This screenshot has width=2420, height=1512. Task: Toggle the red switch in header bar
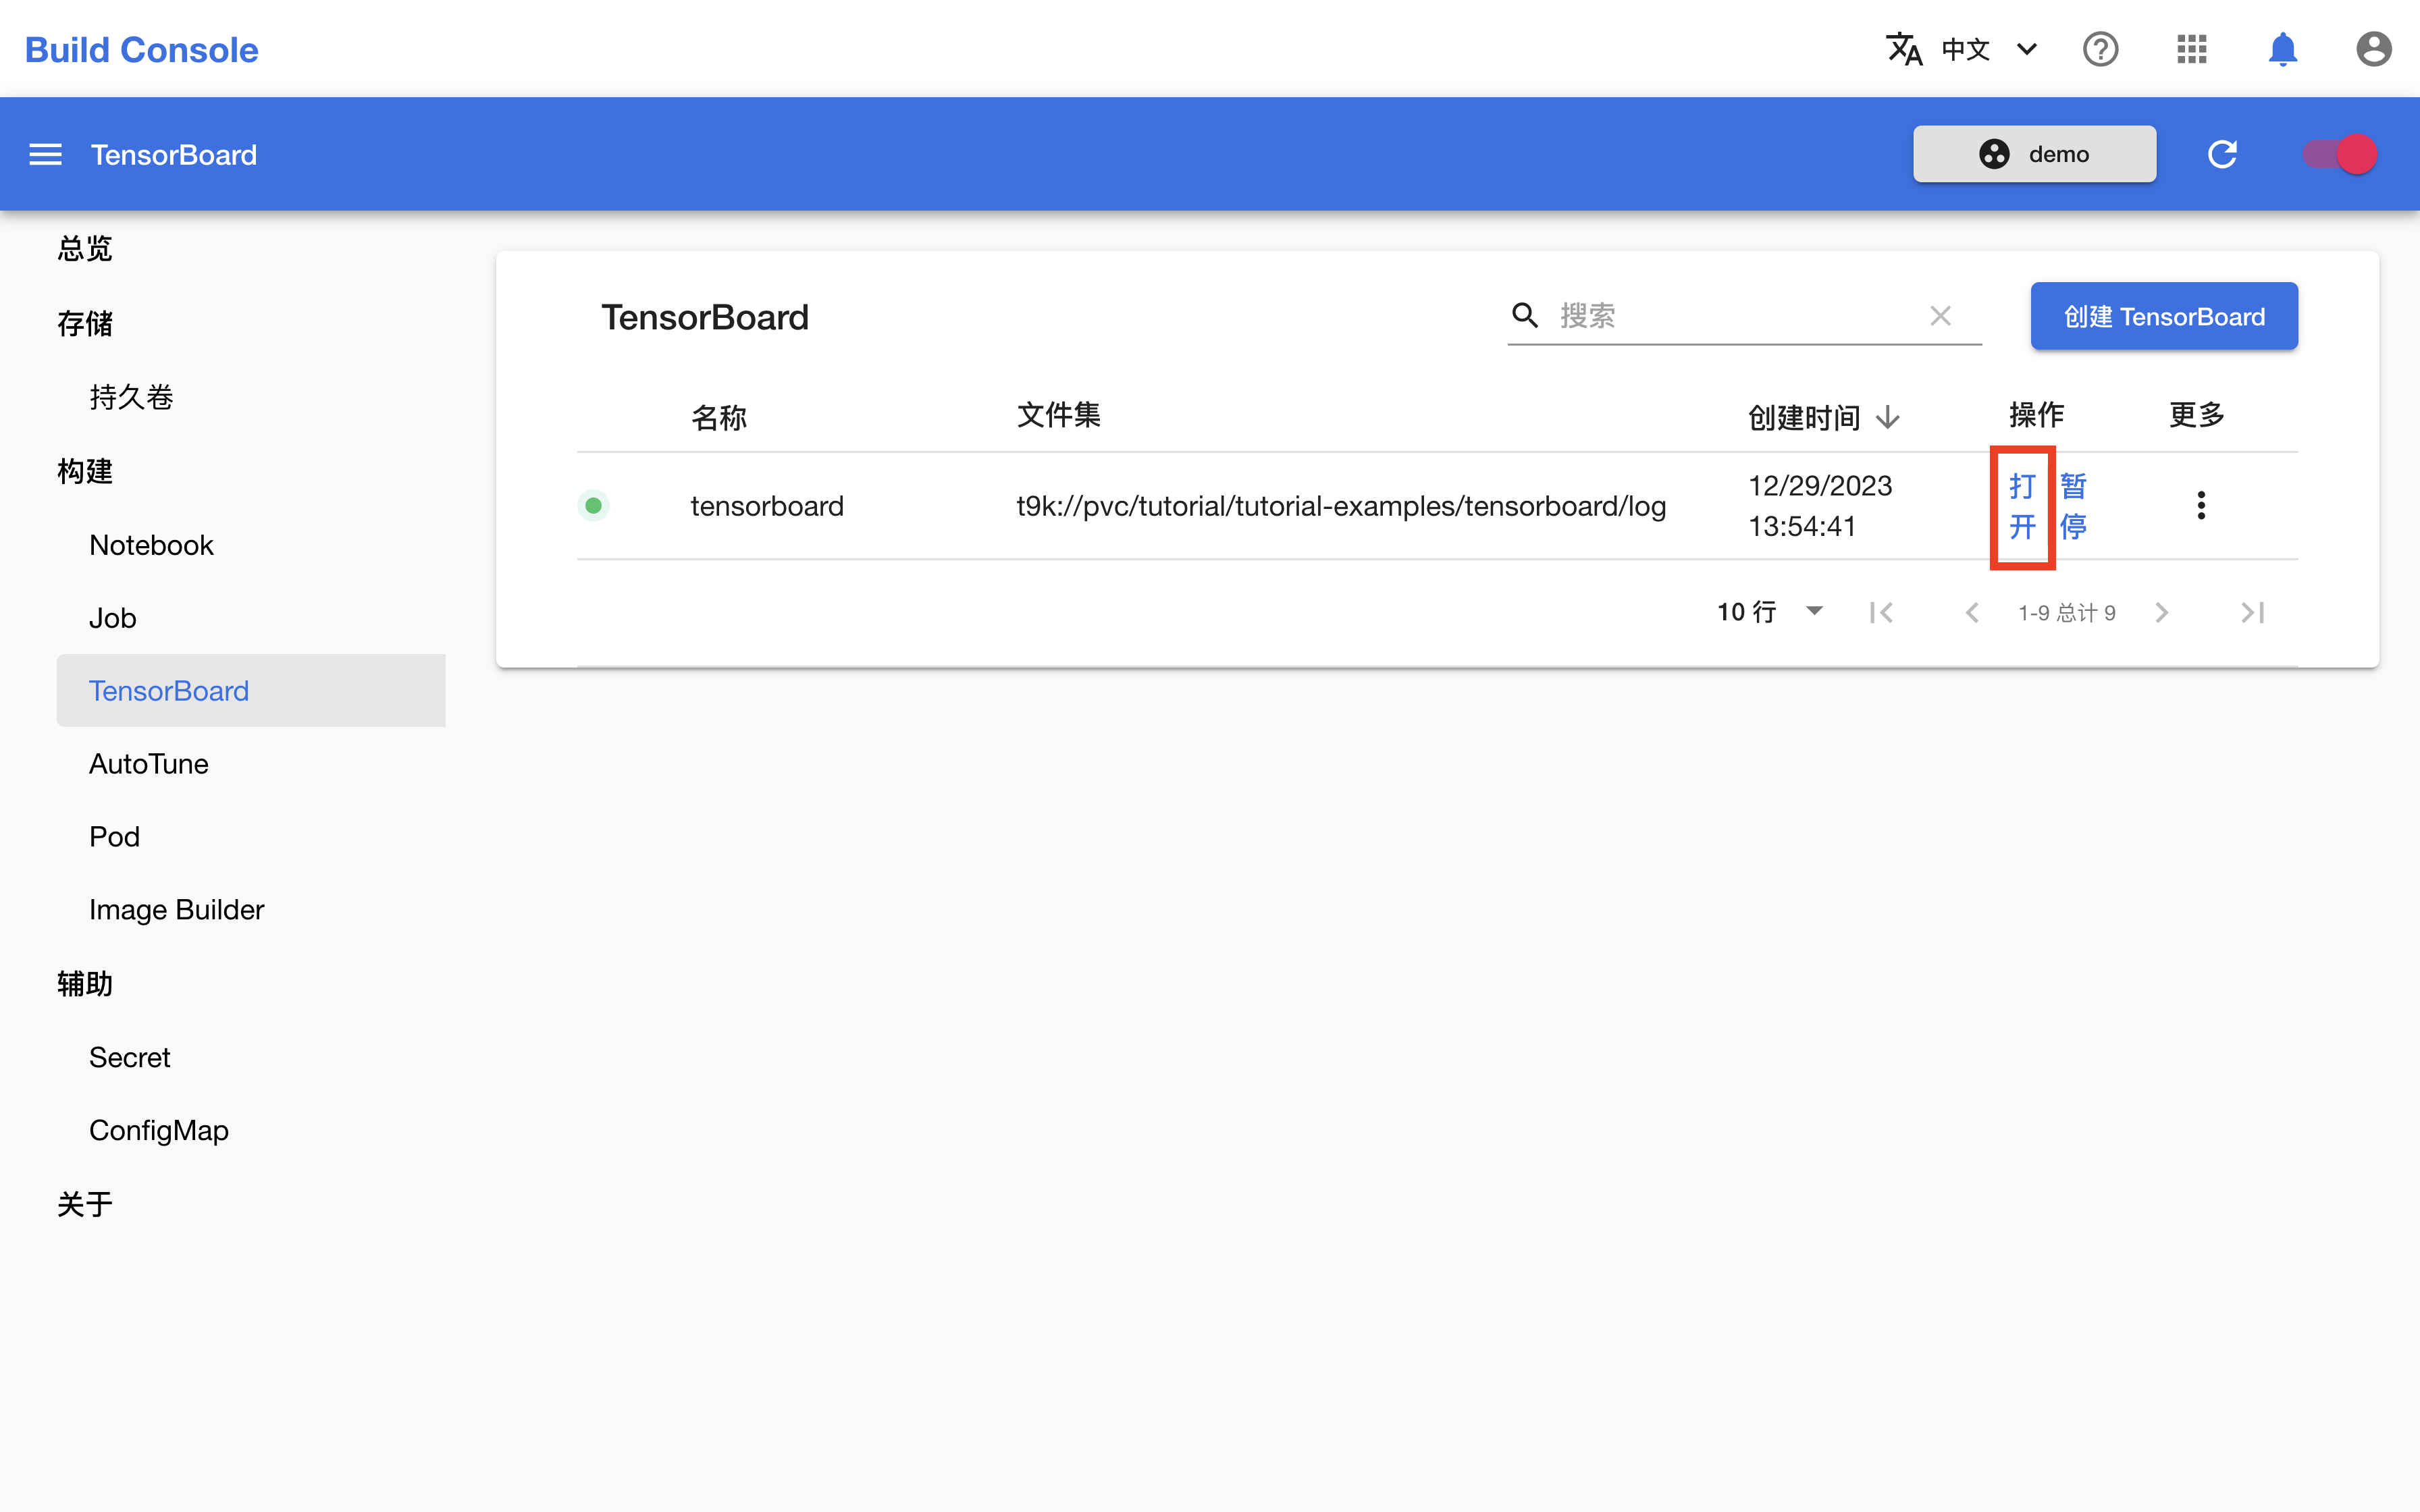click(x=2340, y=154)
